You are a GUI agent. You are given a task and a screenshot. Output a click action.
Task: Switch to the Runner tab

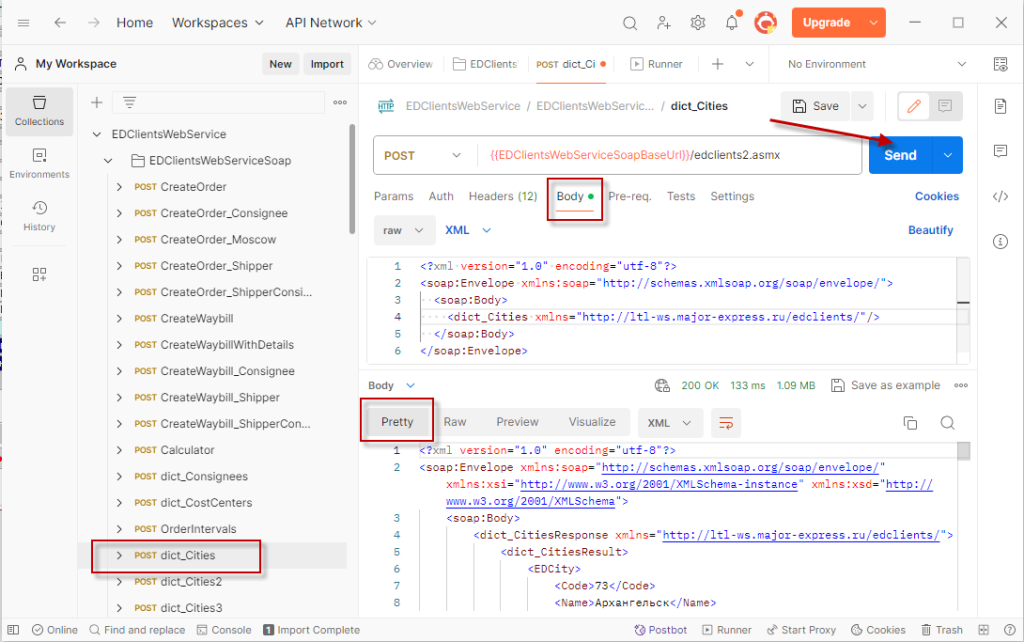coord(656,64)
